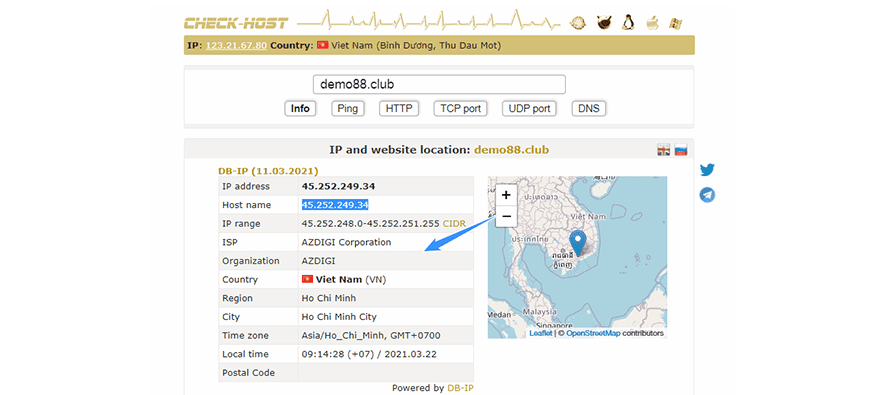Open the visitor IP link 123.21.67.80
The width and height of the screenshot is (882, 395).
pos(236,45)
